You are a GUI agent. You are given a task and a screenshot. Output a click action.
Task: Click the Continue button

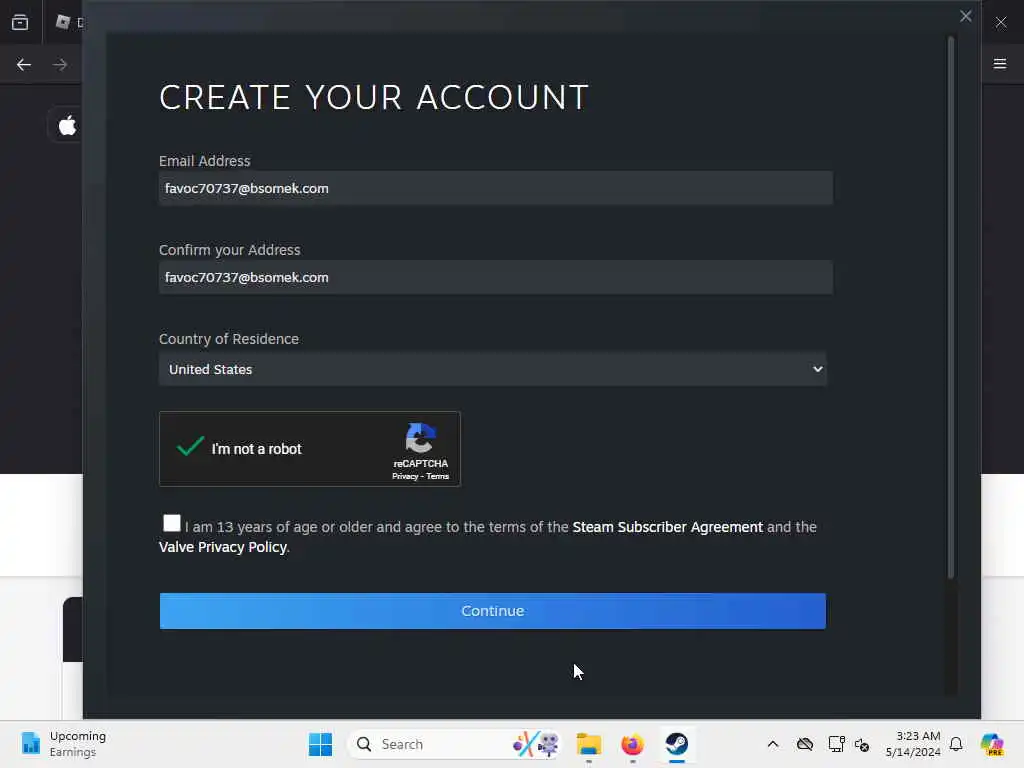(492, 611)
